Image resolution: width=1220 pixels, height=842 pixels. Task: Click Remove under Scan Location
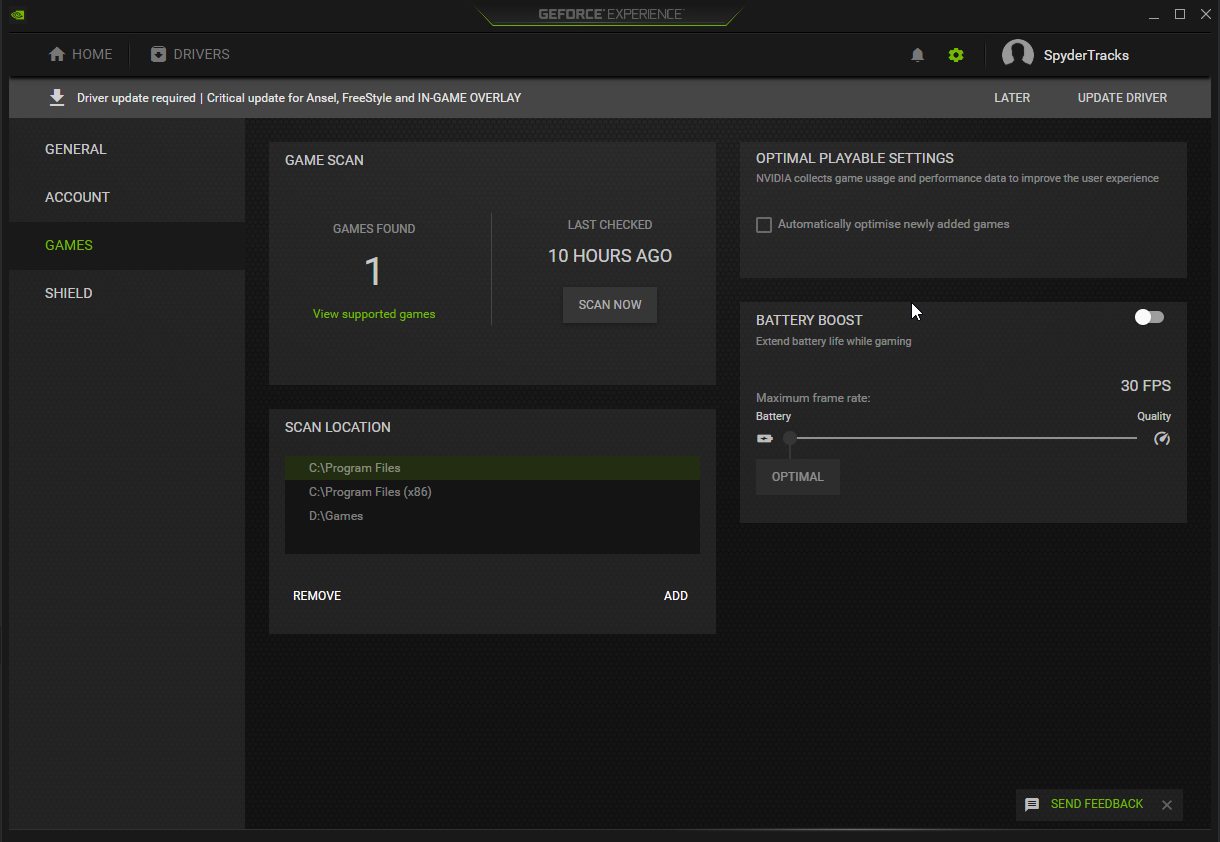point(317,596)
